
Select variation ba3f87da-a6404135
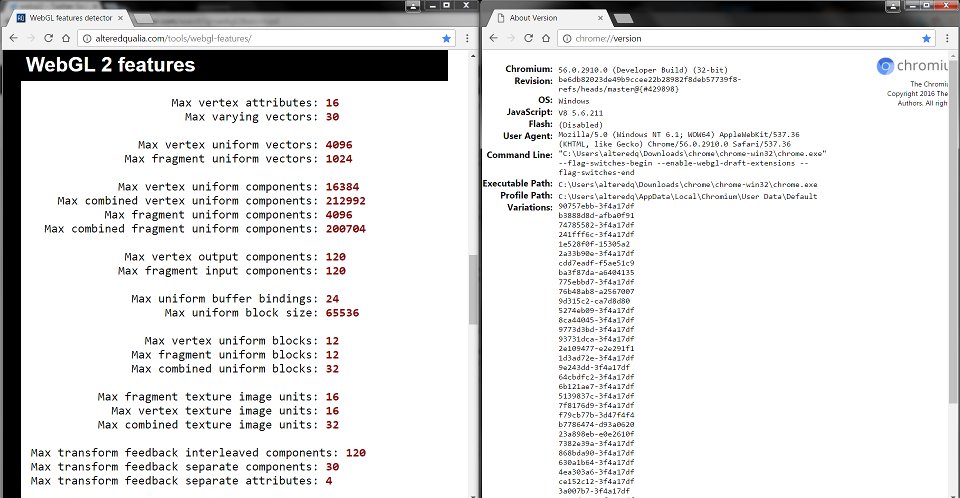click(x=596, y=273)
